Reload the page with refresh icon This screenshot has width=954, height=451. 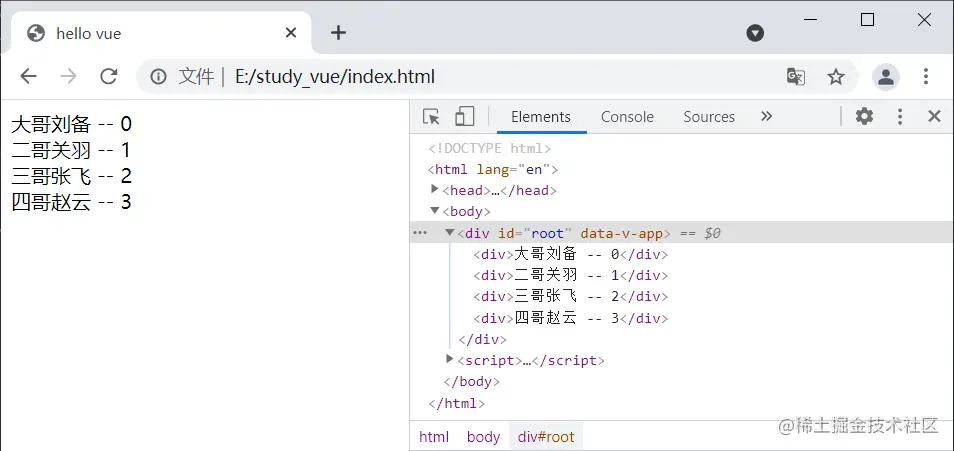coord(109,76)
